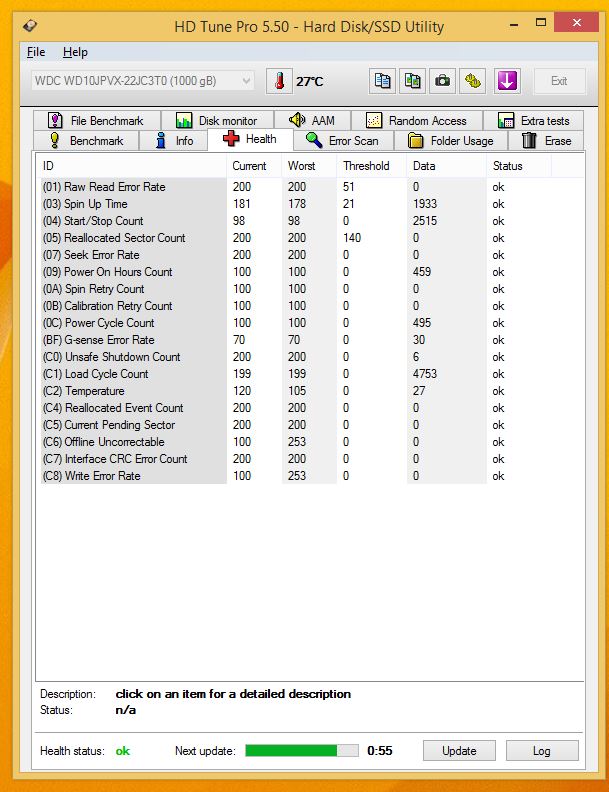Image resolution: width=609 pixels, height=792 pixels.
Task: Select the Interface CRC Error Count row
Action: 295,459
